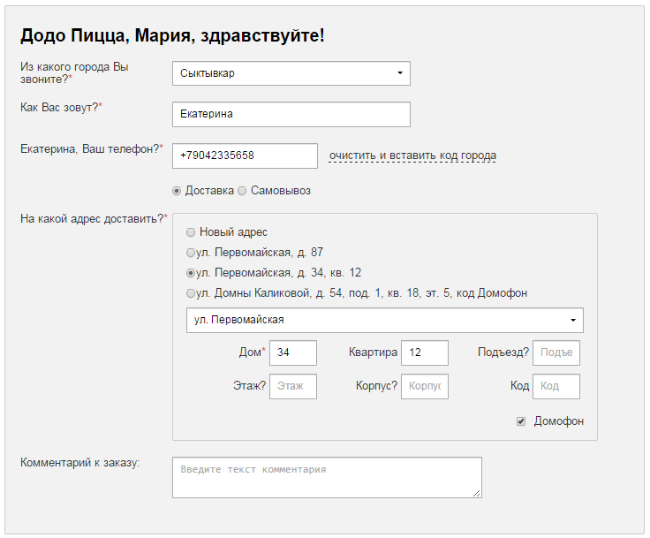
Task: Click the empty Подъезд input field
Action: (x=556, y=353)
